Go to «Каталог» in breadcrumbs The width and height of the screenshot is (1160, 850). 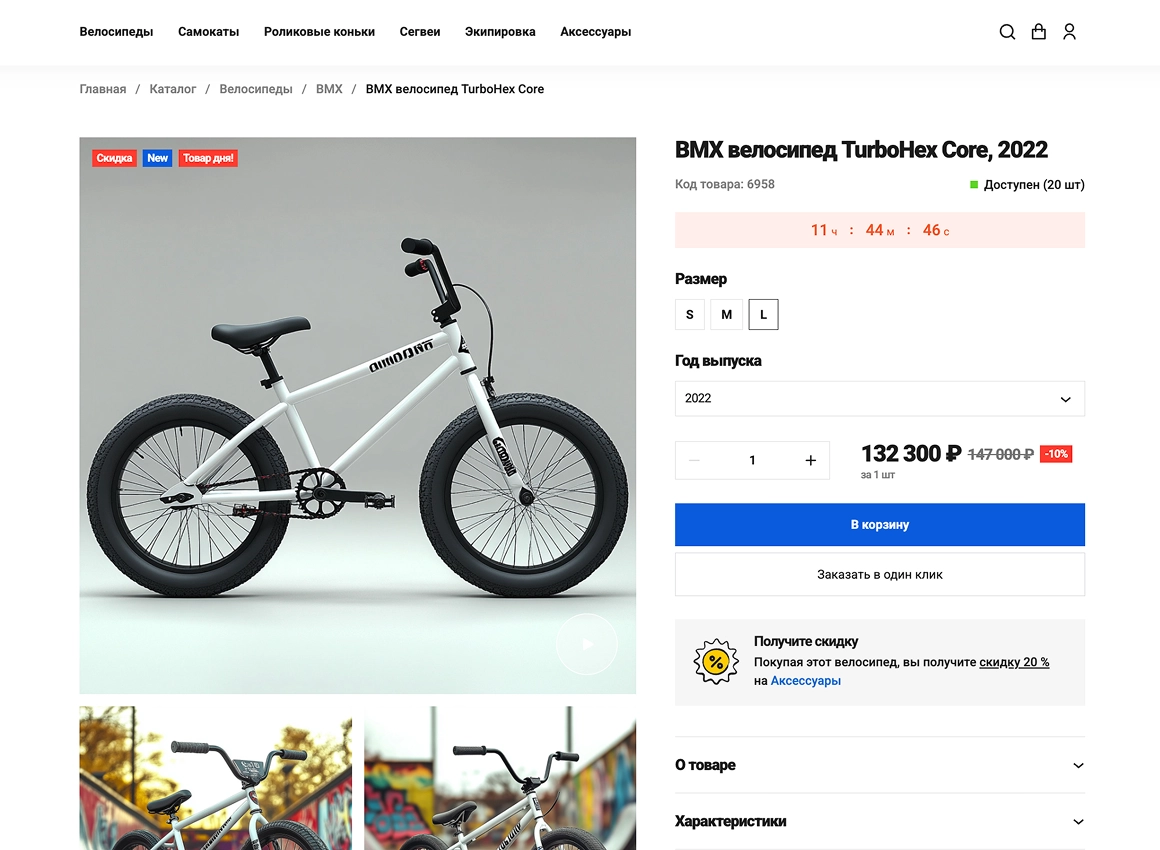pyautogui.click(x=173, y=89)
